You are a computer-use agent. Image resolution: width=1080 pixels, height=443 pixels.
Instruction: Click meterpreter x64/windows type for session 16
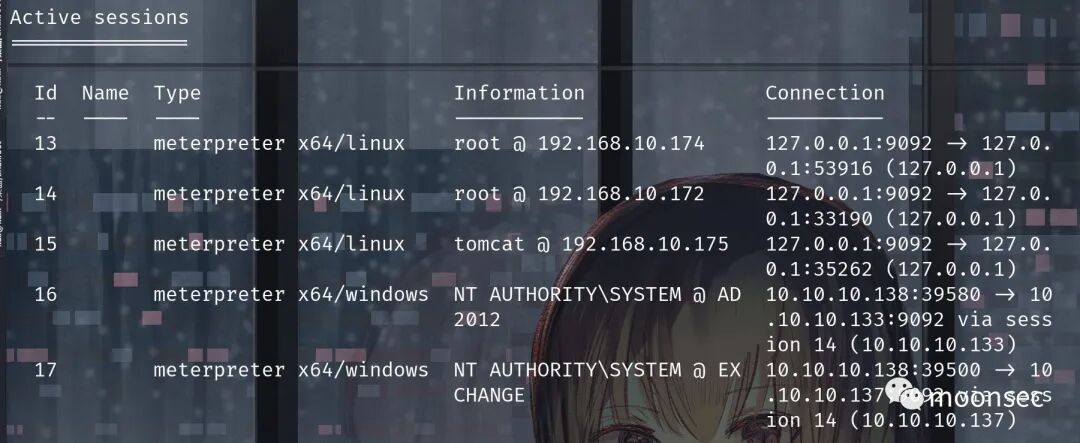pyautogui.click(x=291, y=294)
